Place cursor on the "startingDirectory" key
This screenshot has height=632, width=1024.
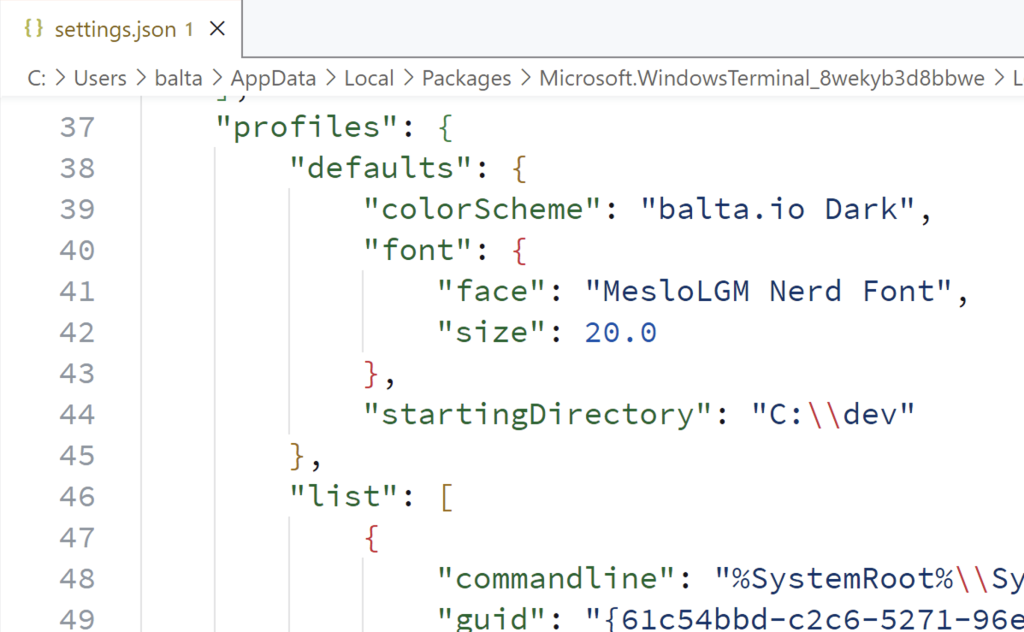537,415
